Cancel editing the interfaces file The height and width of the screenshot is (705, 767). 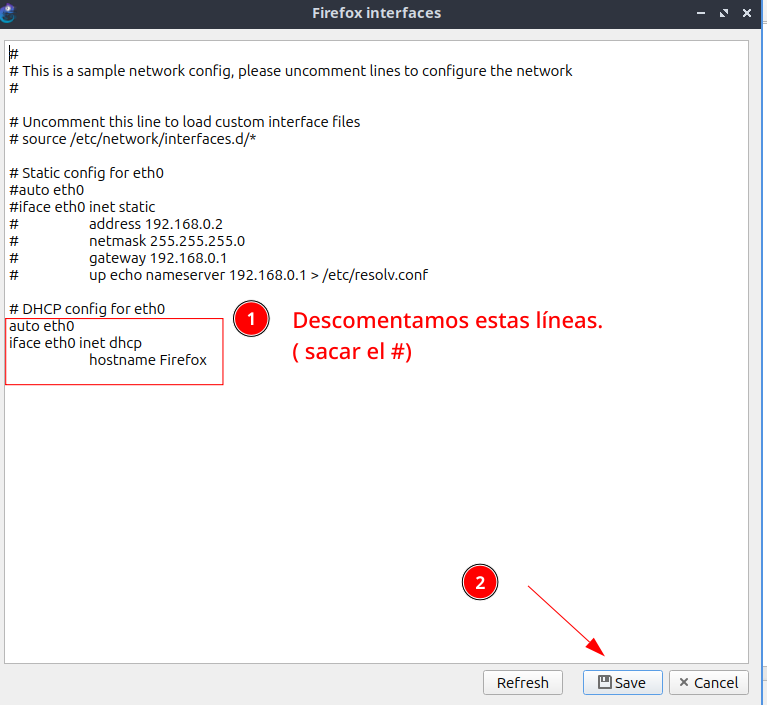coord(708,682)
